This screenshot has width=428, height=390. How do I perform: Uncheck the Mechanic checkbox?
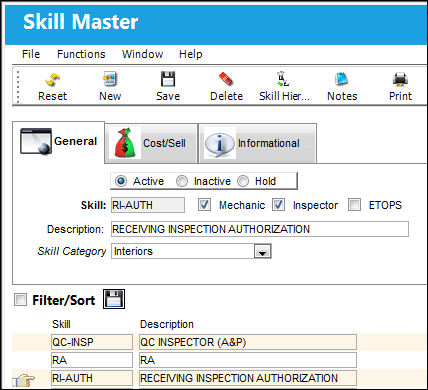click(204, 205)
